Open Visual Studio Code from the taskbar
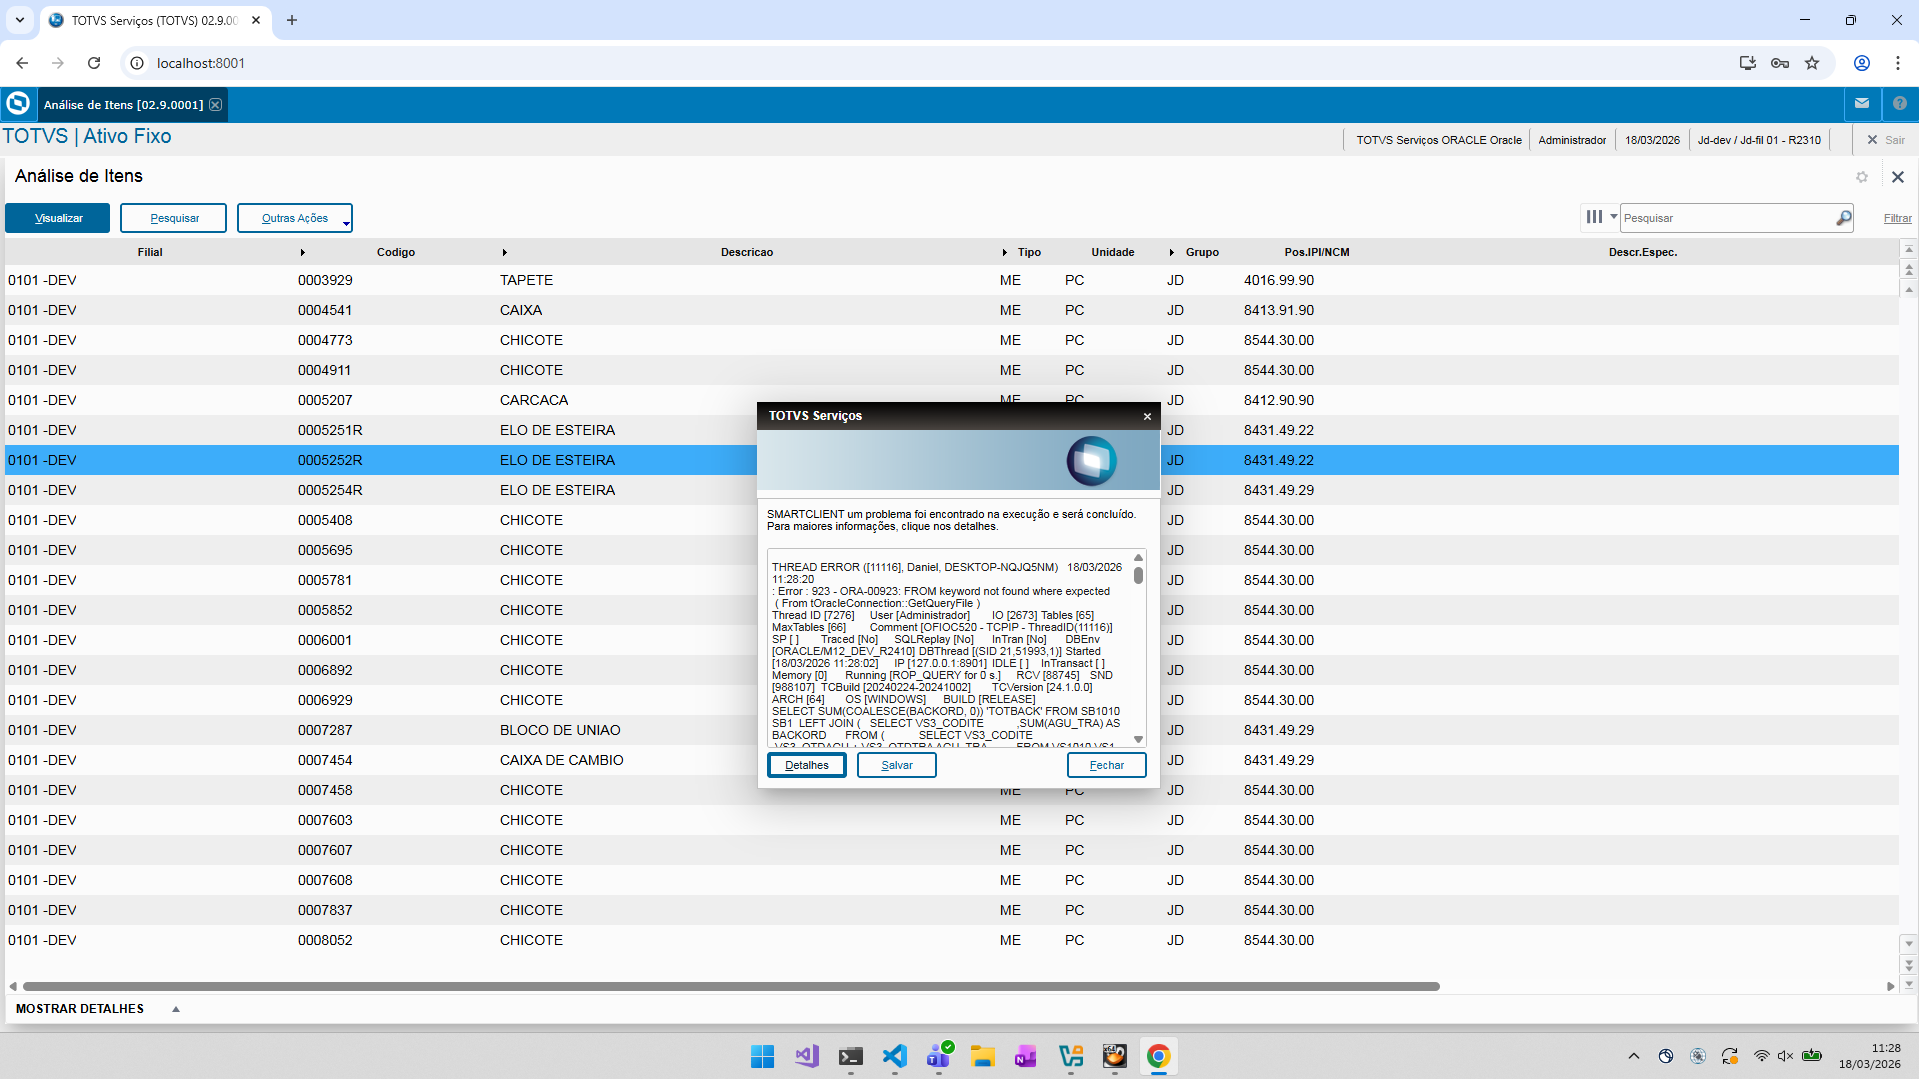This screenshot has height=1079, width=1919. pyautogui.click(x=895, y=1056)
